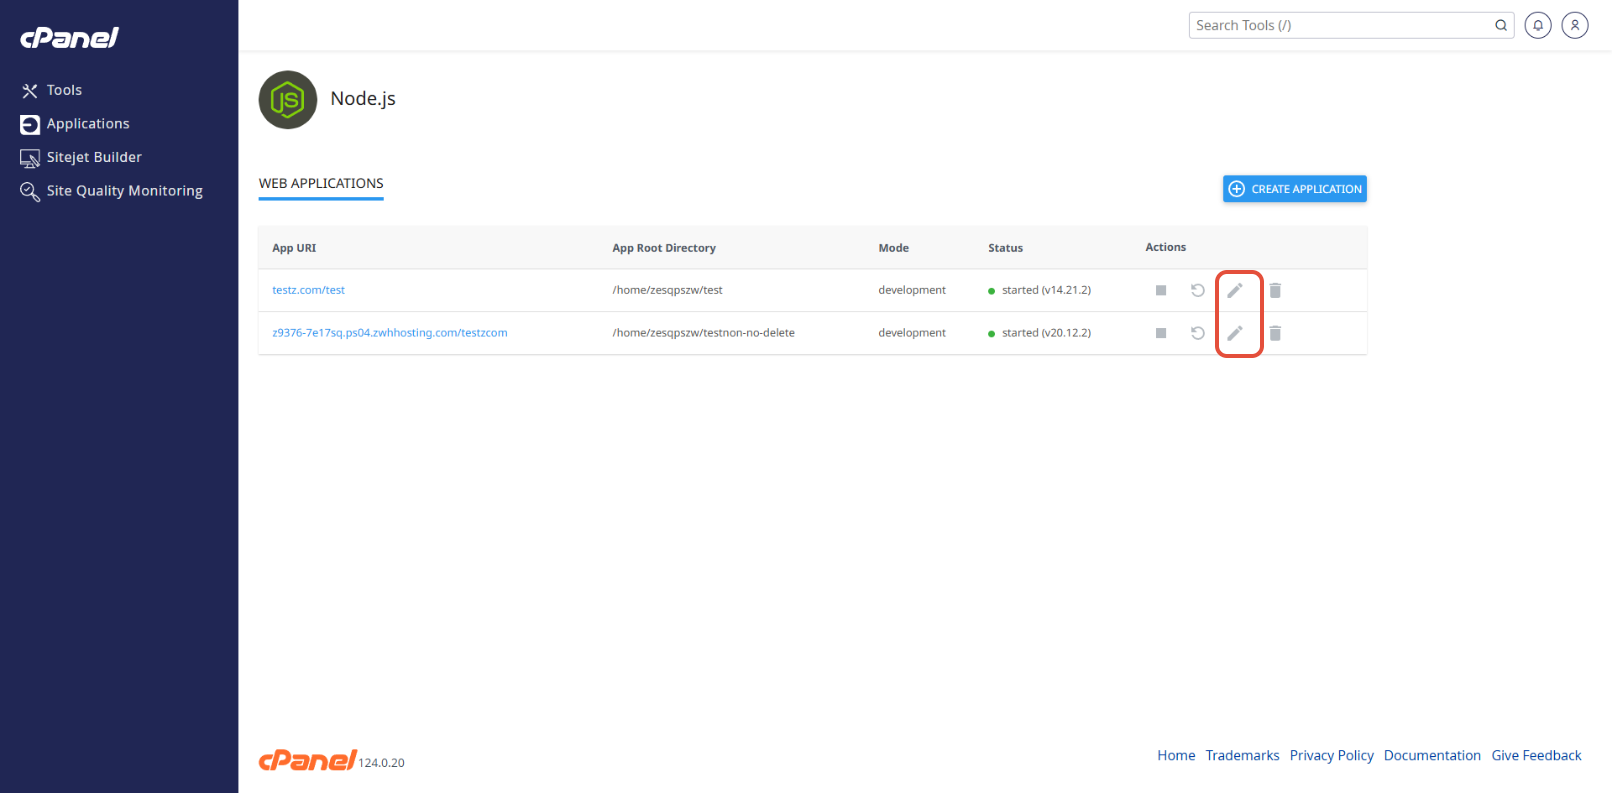Screen dimensions: 1612x793
Task: Click development mode for testnon-no-delete row
Action: coord(912,333)
